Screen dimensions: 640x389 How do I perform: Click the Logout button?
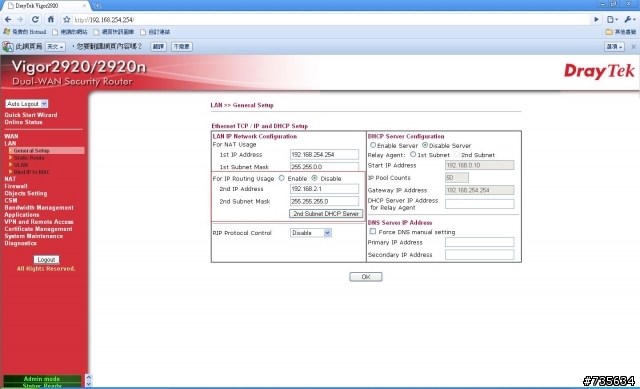coord(46,260)
